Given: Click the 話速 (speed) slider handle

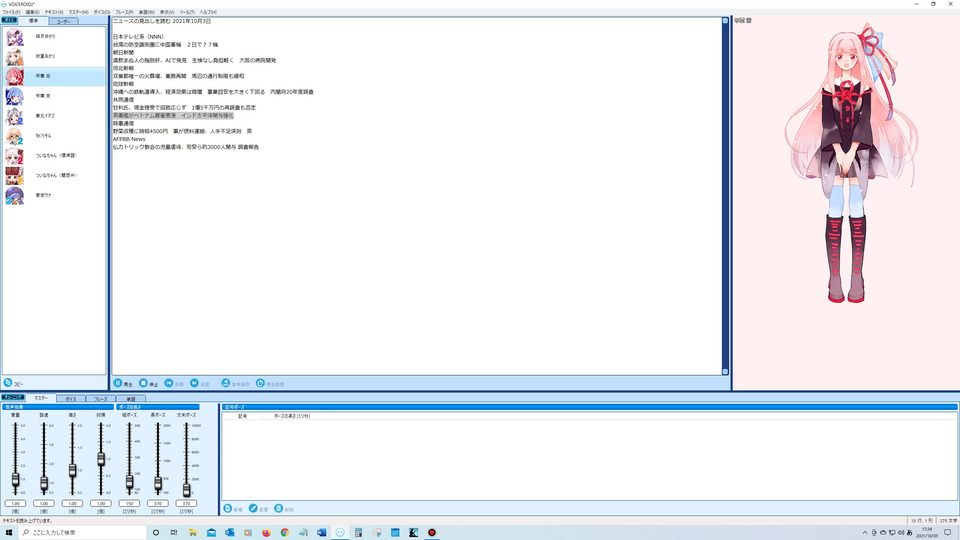Looking at the screenshot, I should coord(44,484).
